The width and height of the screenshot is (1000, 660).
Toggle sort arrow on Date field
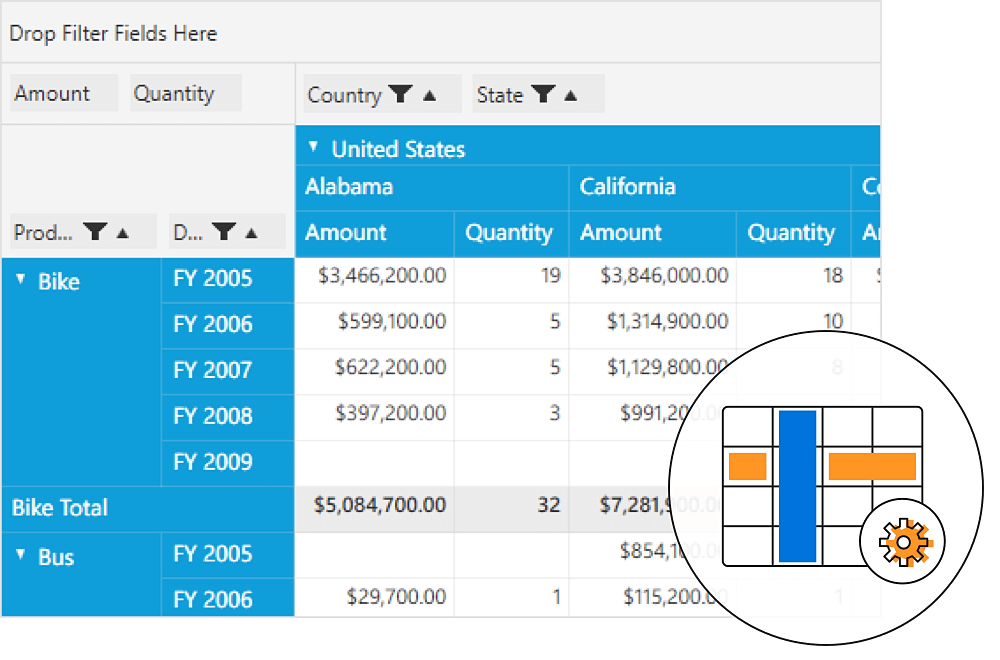pyautogui.click(x=251, y=232)
